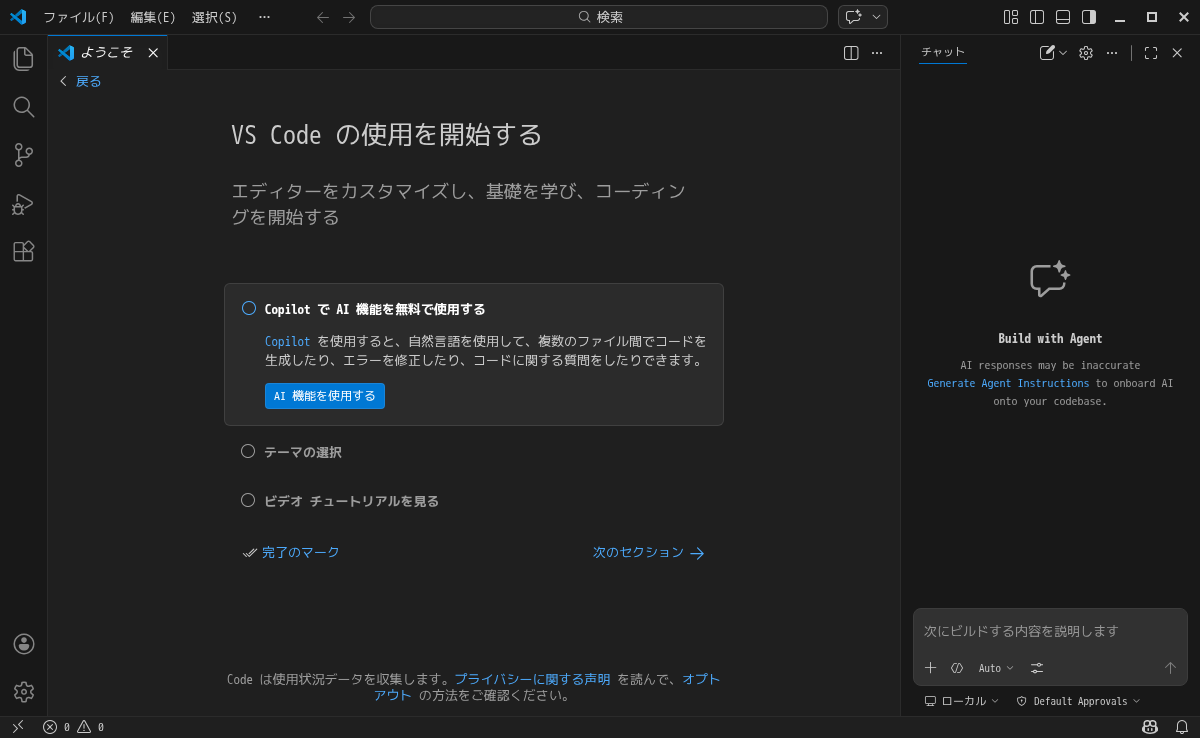Toggle bottom panel visibility
This screenshot has width=1200, height=738.
pyautogui.click(x=1063, y=17)
